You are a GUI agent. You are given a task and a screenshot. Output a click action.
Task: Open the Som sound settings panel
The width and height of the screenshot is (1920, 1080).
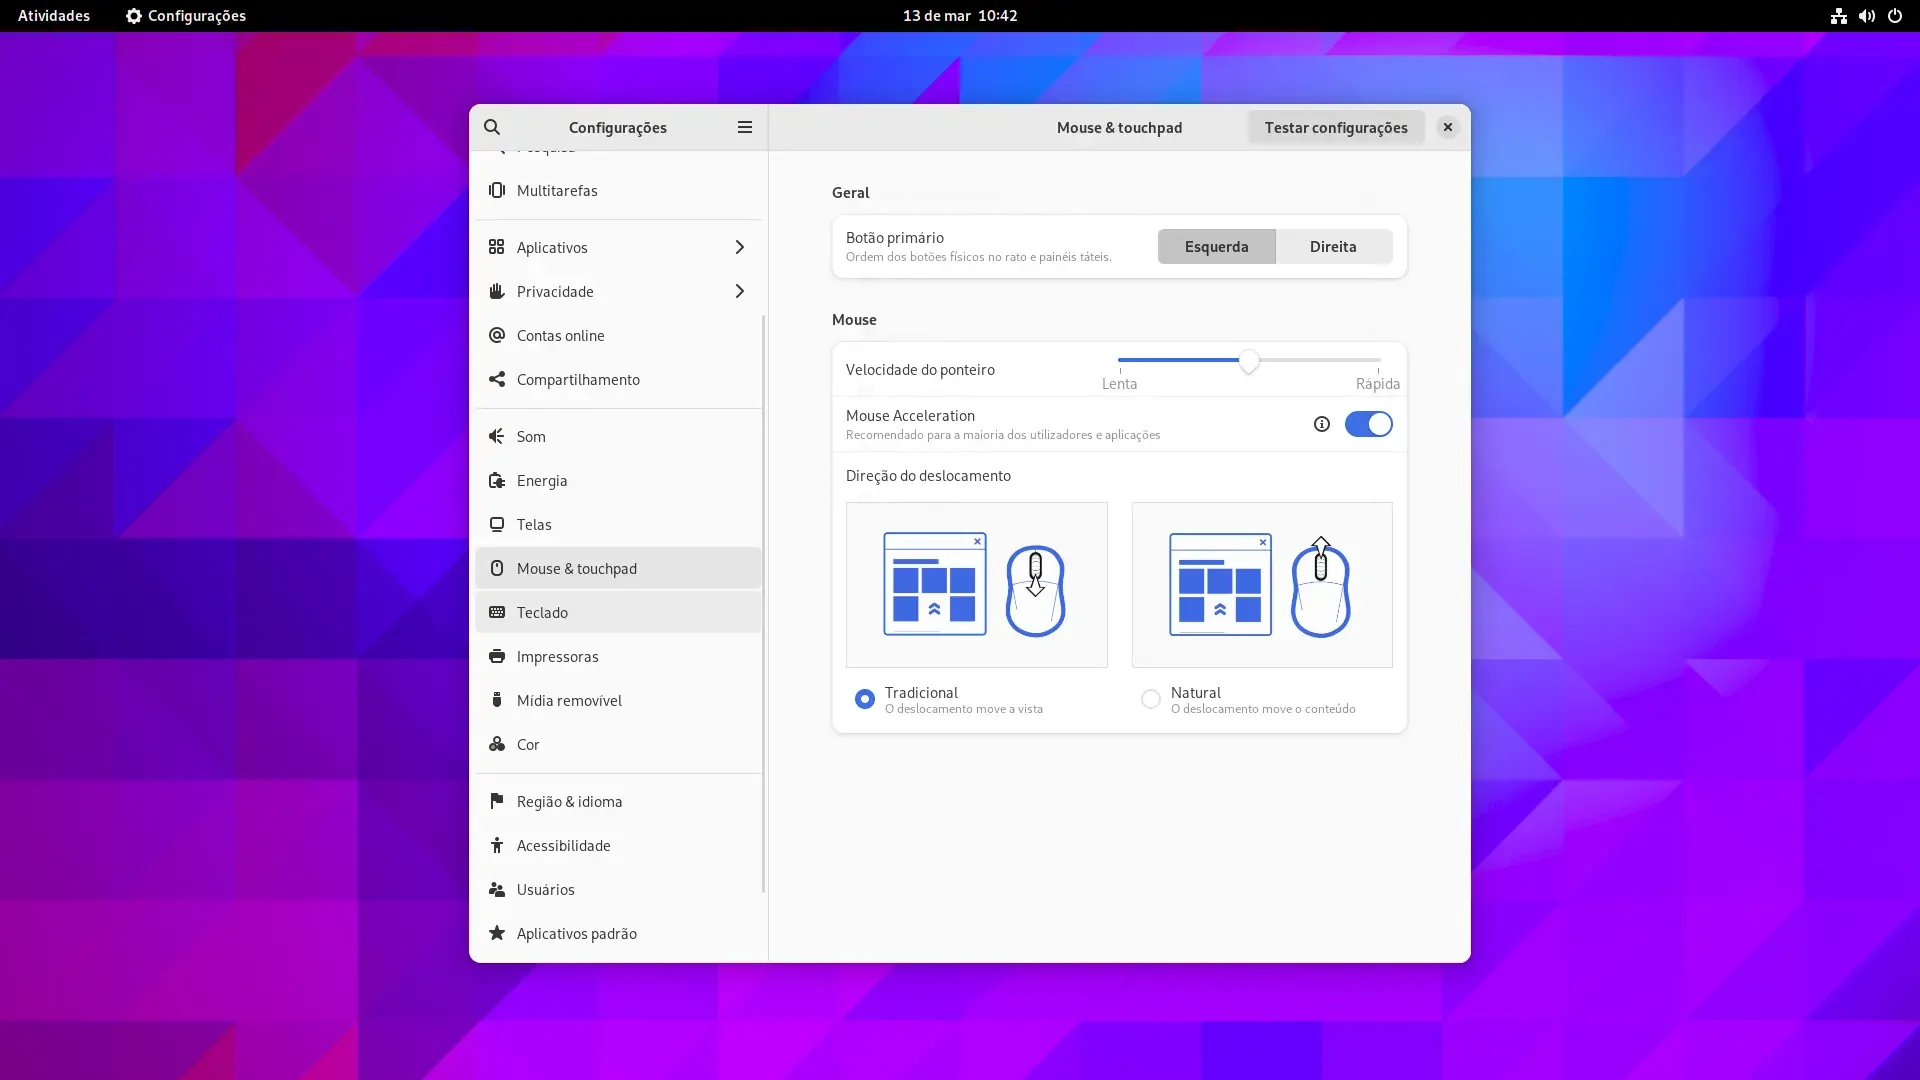coord(618,436)
